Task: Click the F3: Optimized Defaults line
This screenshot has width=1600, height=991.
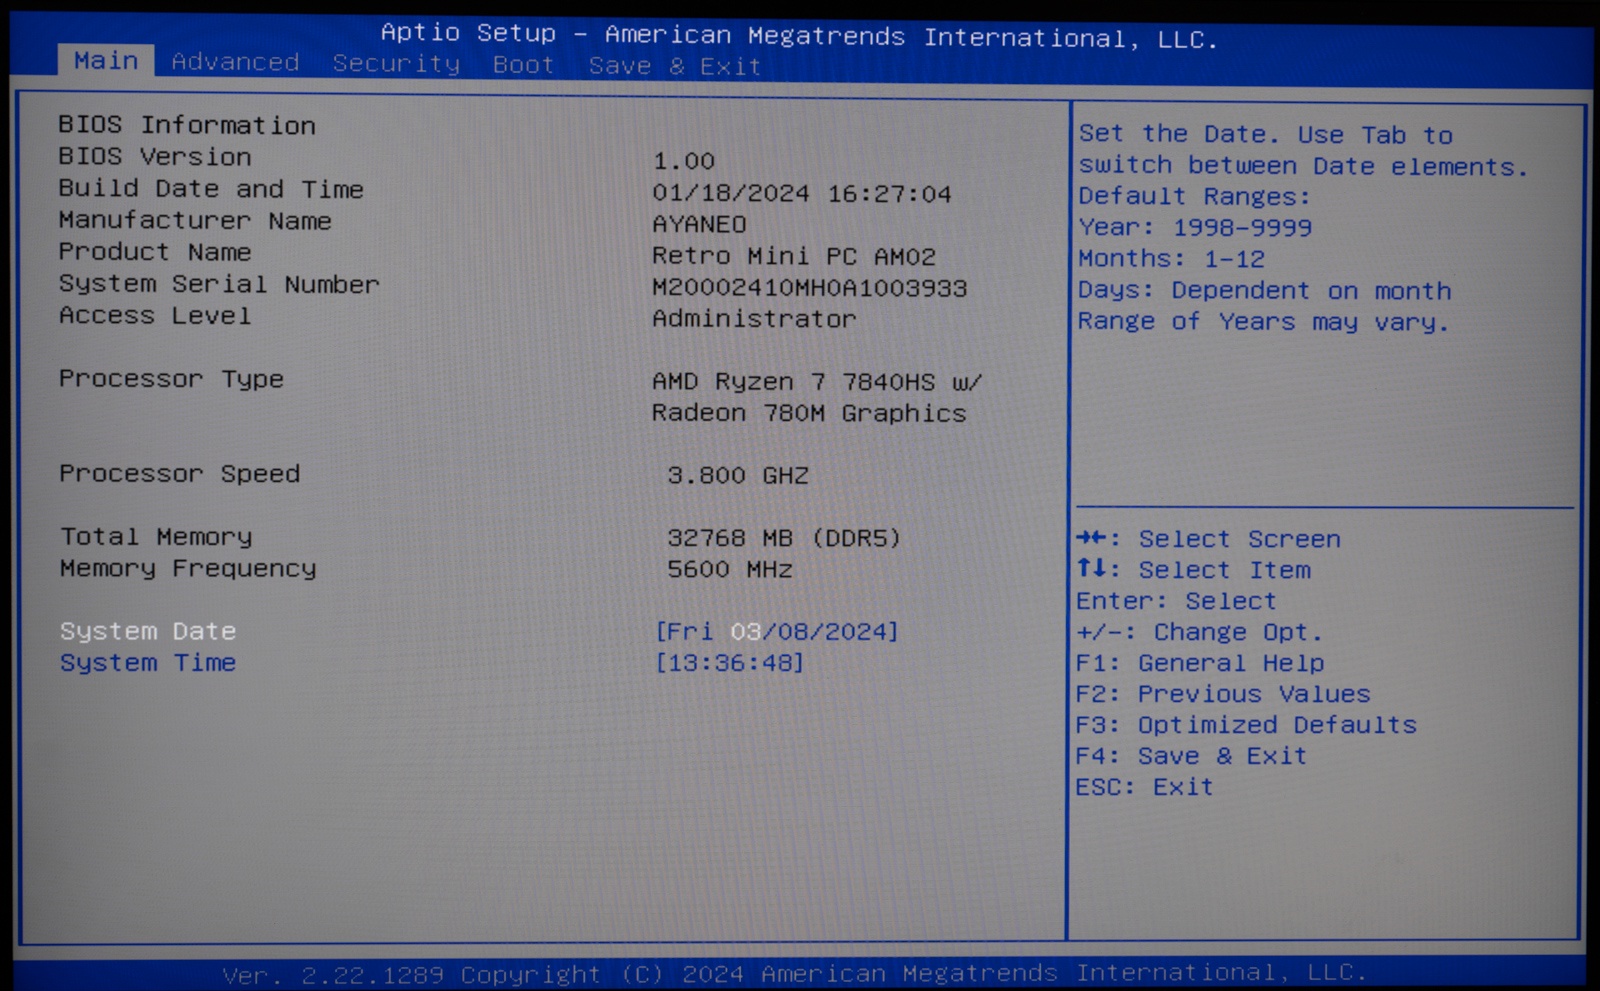Action: [x=1246, y=725]
